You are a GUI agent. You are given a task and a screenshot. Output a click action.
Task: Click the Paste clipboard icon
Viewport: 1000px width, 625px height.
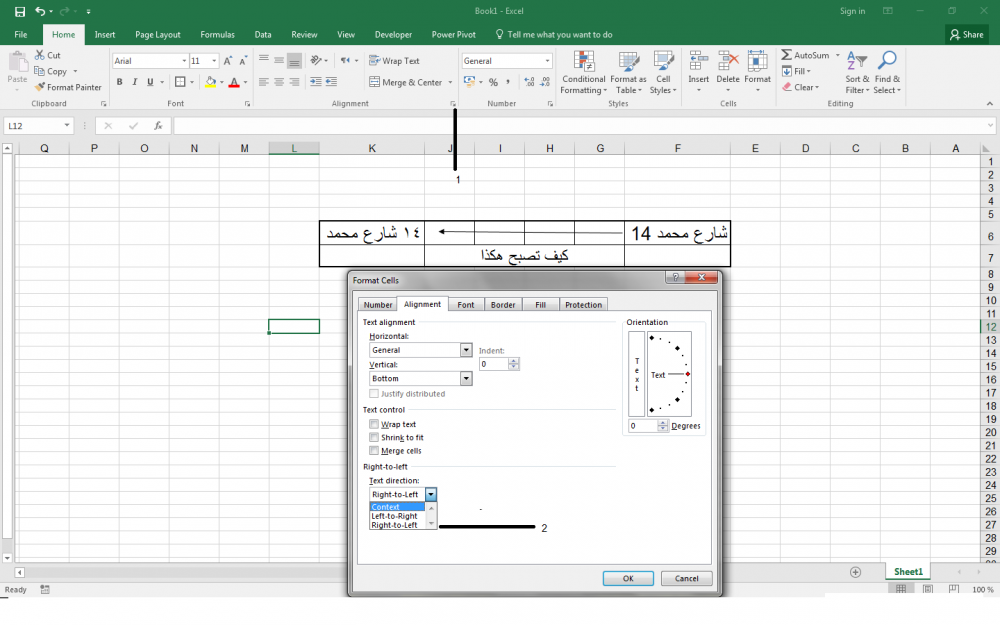tap(17, 62)
